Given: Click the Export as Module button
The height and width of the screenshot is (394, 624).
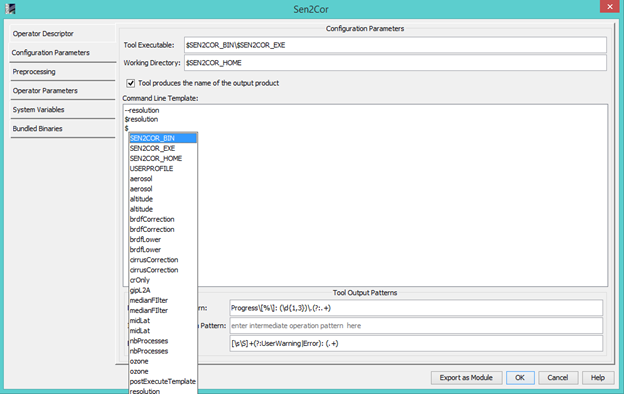Looking at the screenshot, I should tap(466, 378).
